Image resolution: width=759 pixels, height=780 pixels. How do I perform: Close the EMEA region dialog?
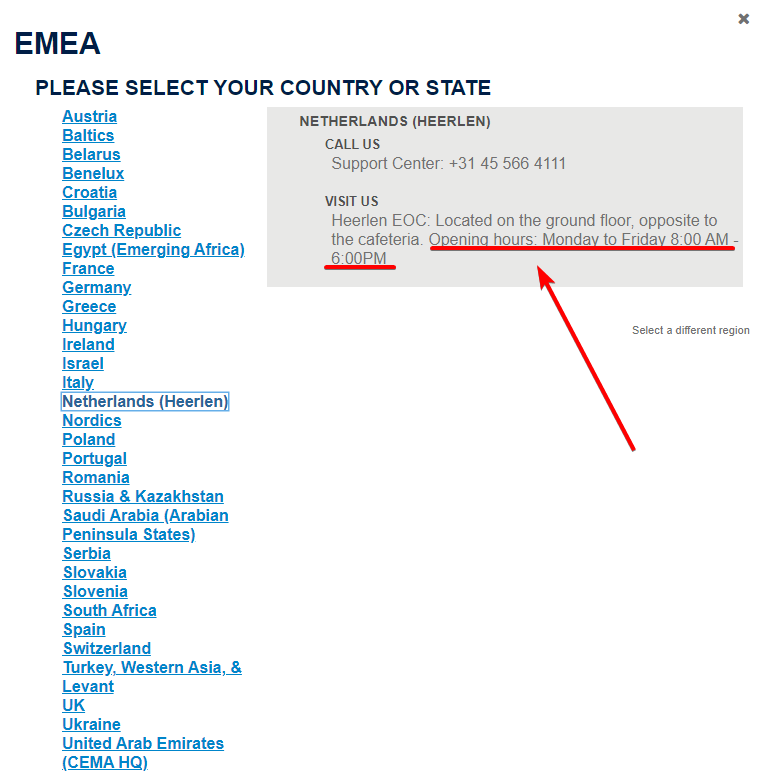pos(743,19)
